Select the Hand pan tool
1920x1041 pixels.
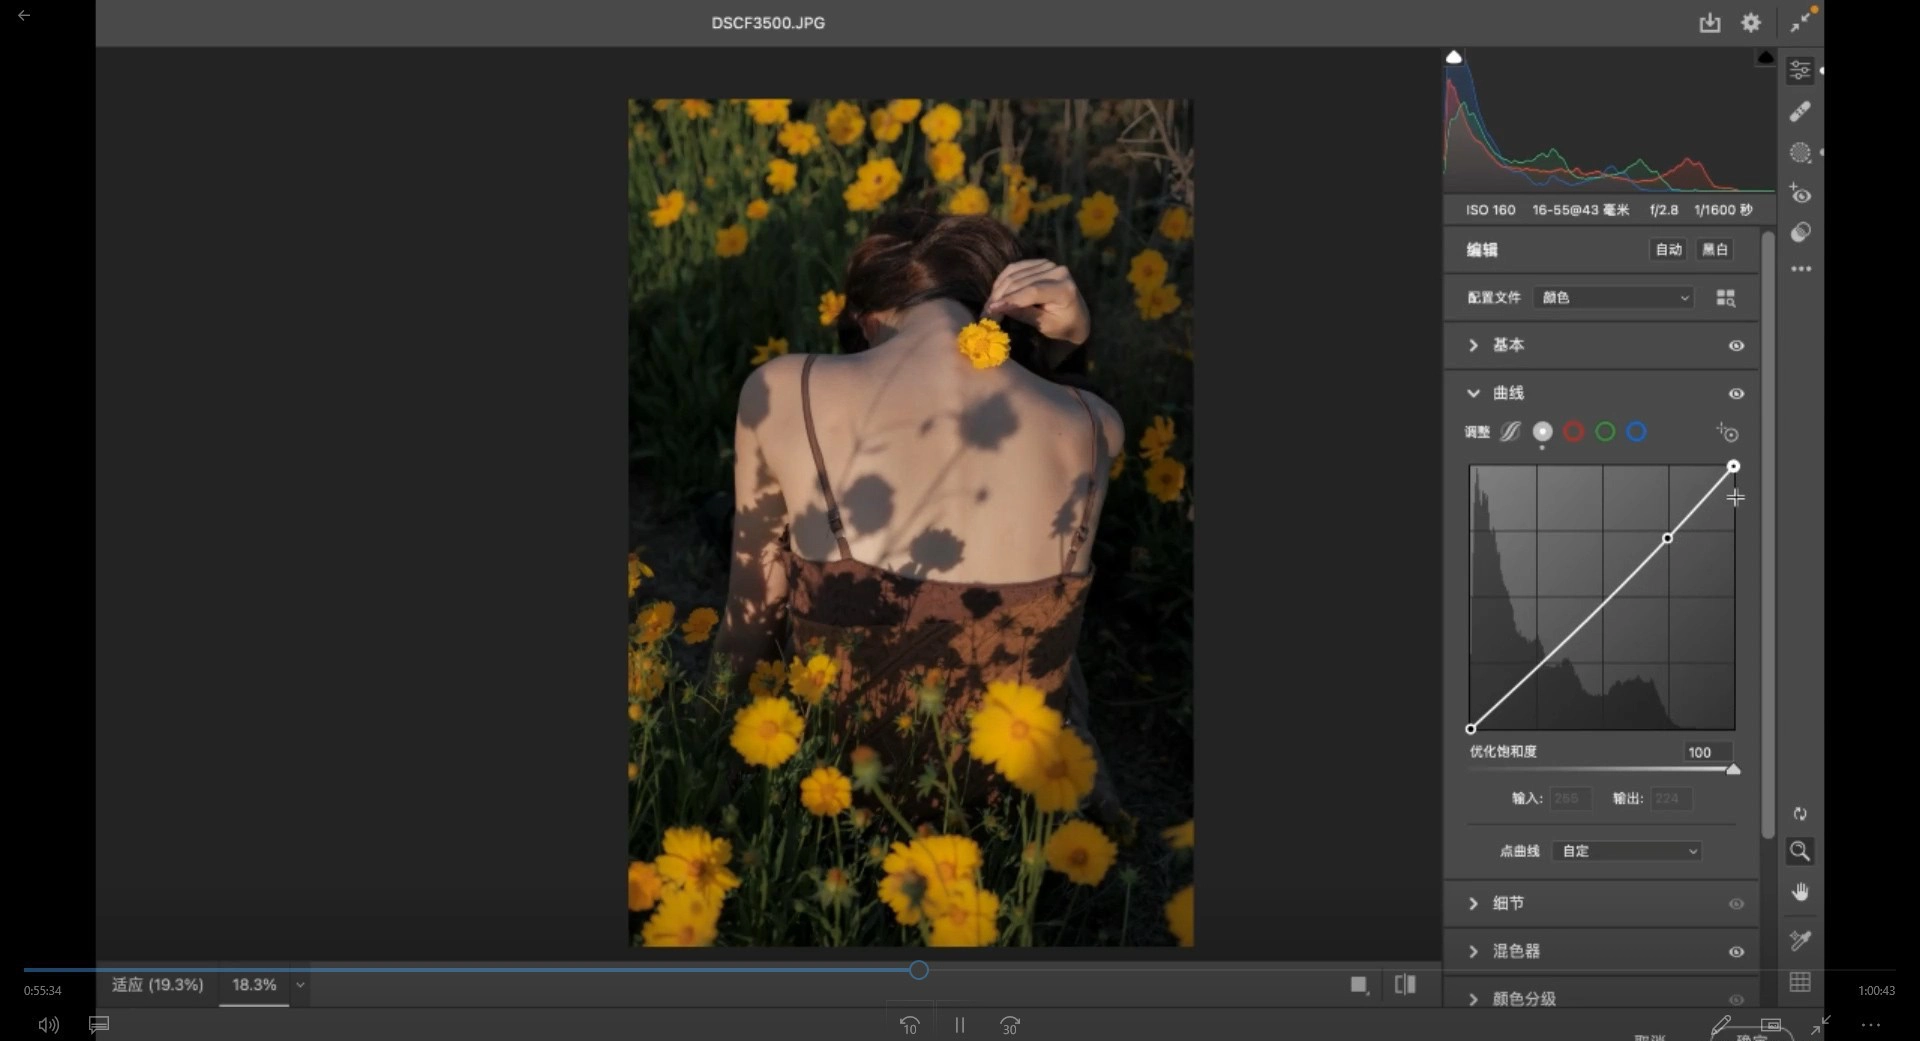(x=1800, y=892)
